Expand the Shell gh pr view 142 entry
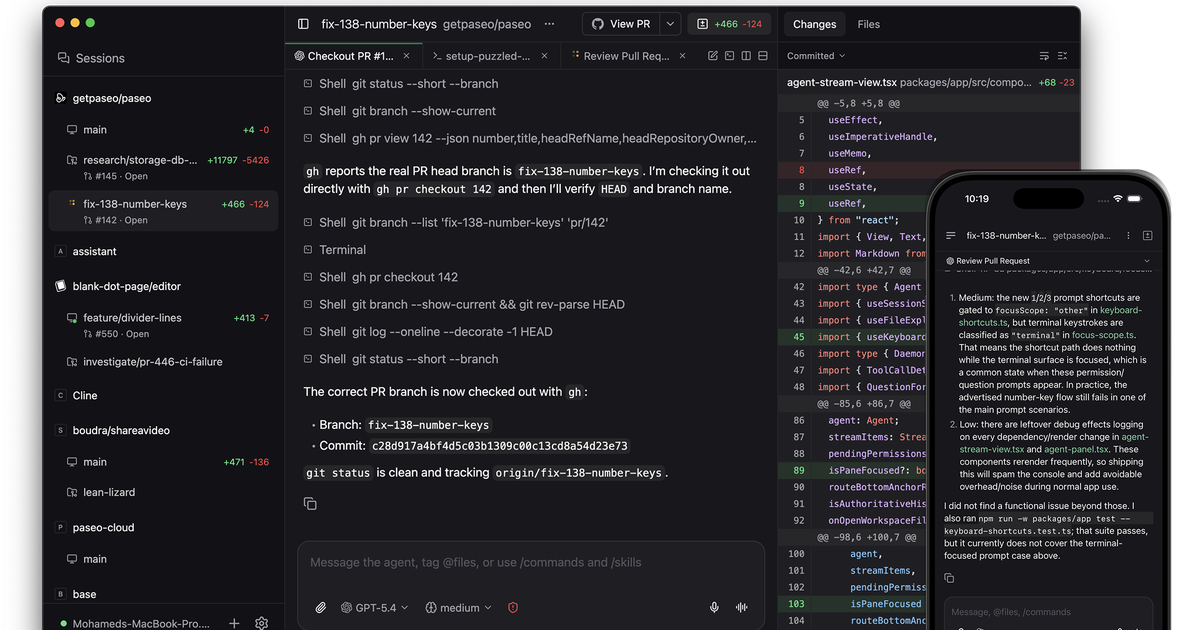The image size is (1200, 630). (530, 139)
